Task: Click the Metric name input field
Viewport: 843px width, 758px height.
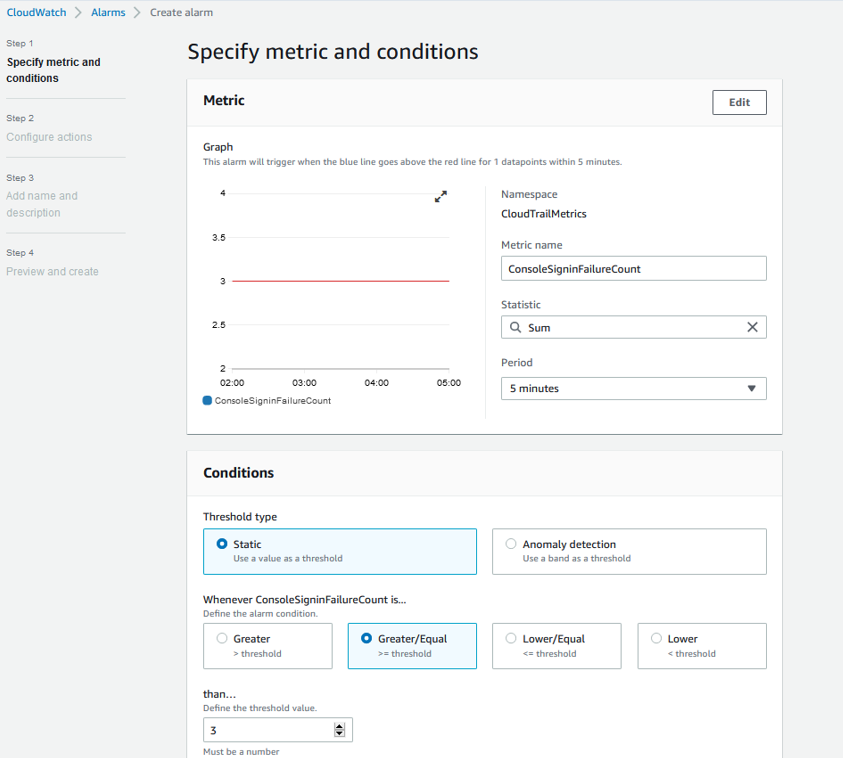Action: click(633, 268)
